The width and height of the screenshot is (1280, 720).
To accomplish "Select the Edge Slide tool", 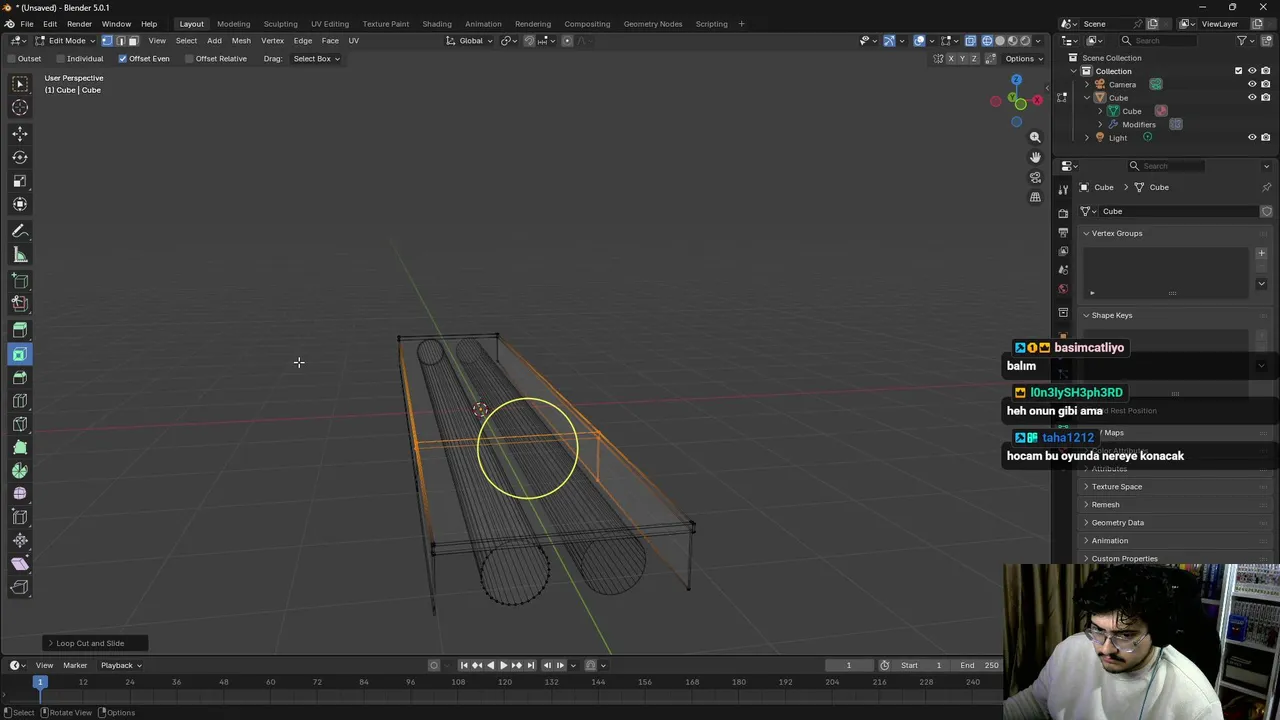I will tap(20, 517).
